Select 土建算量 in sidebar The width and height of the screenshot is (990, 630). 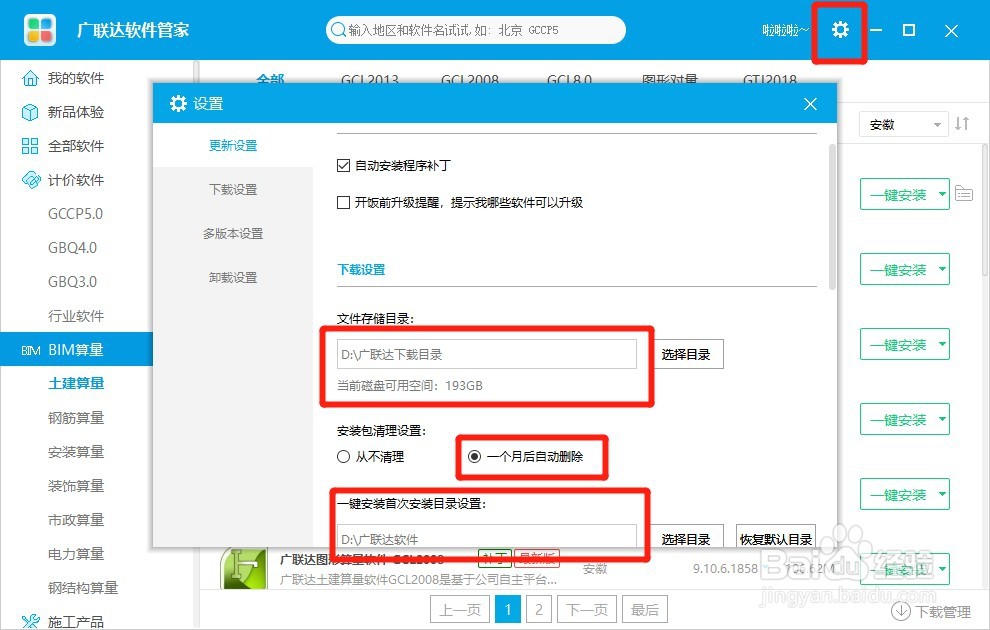[x=76, y=384]
